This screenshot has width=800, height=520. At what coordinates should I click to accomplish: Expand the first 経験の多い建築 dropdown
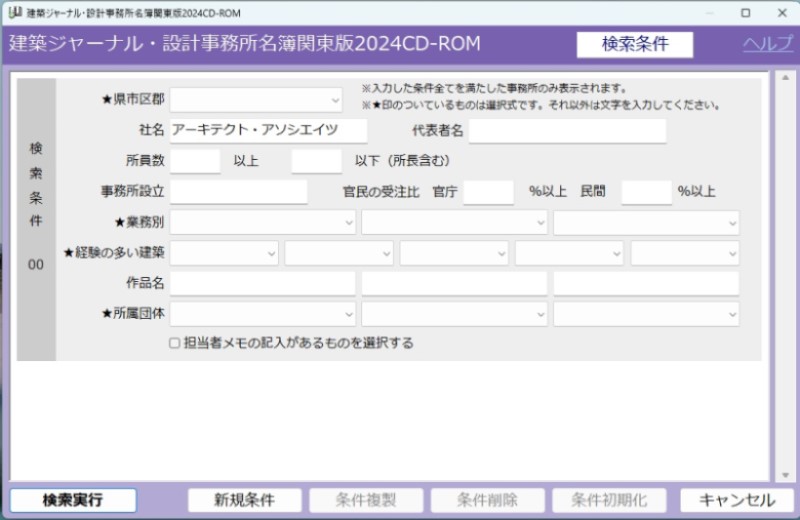[224, 253]
